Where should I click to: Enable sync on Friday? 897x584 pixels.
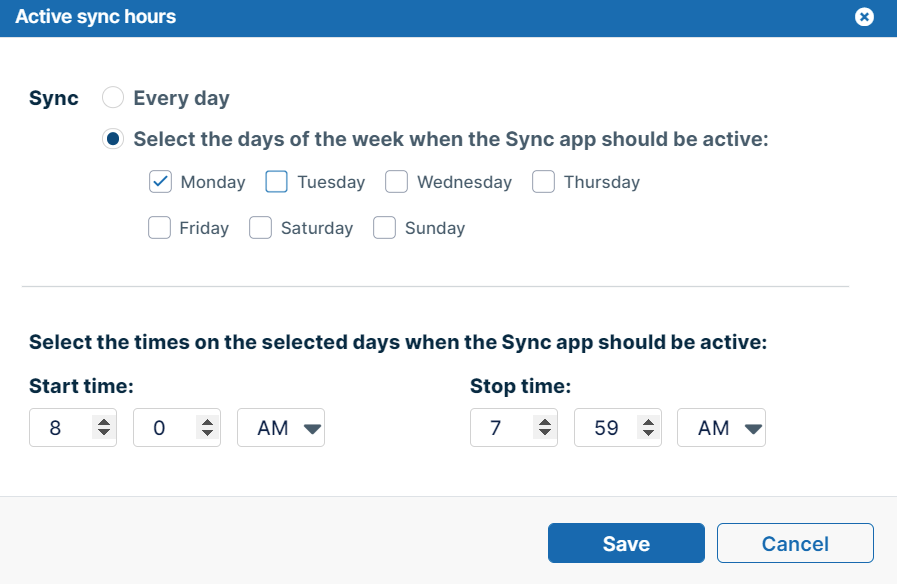click(159, 228)
